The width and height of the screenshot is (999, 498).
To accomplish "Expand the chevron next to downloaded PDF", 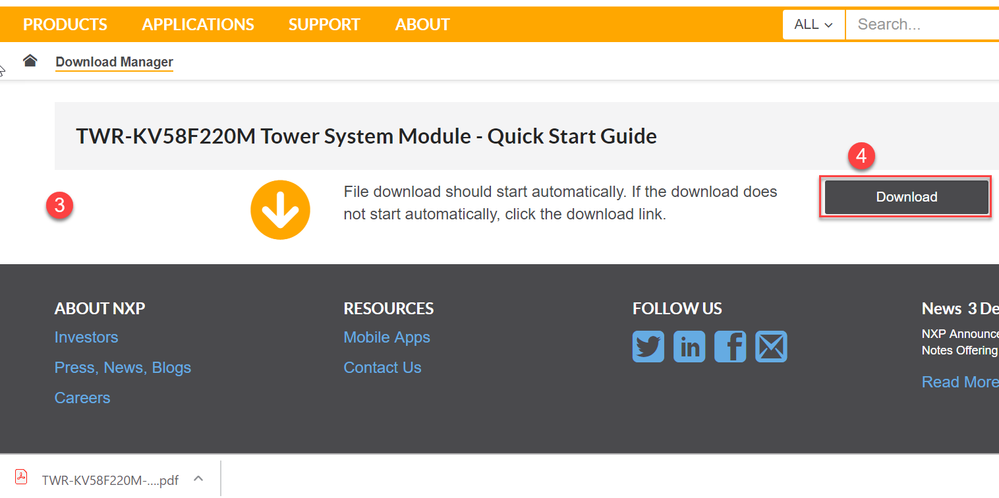I will [198, 478].
